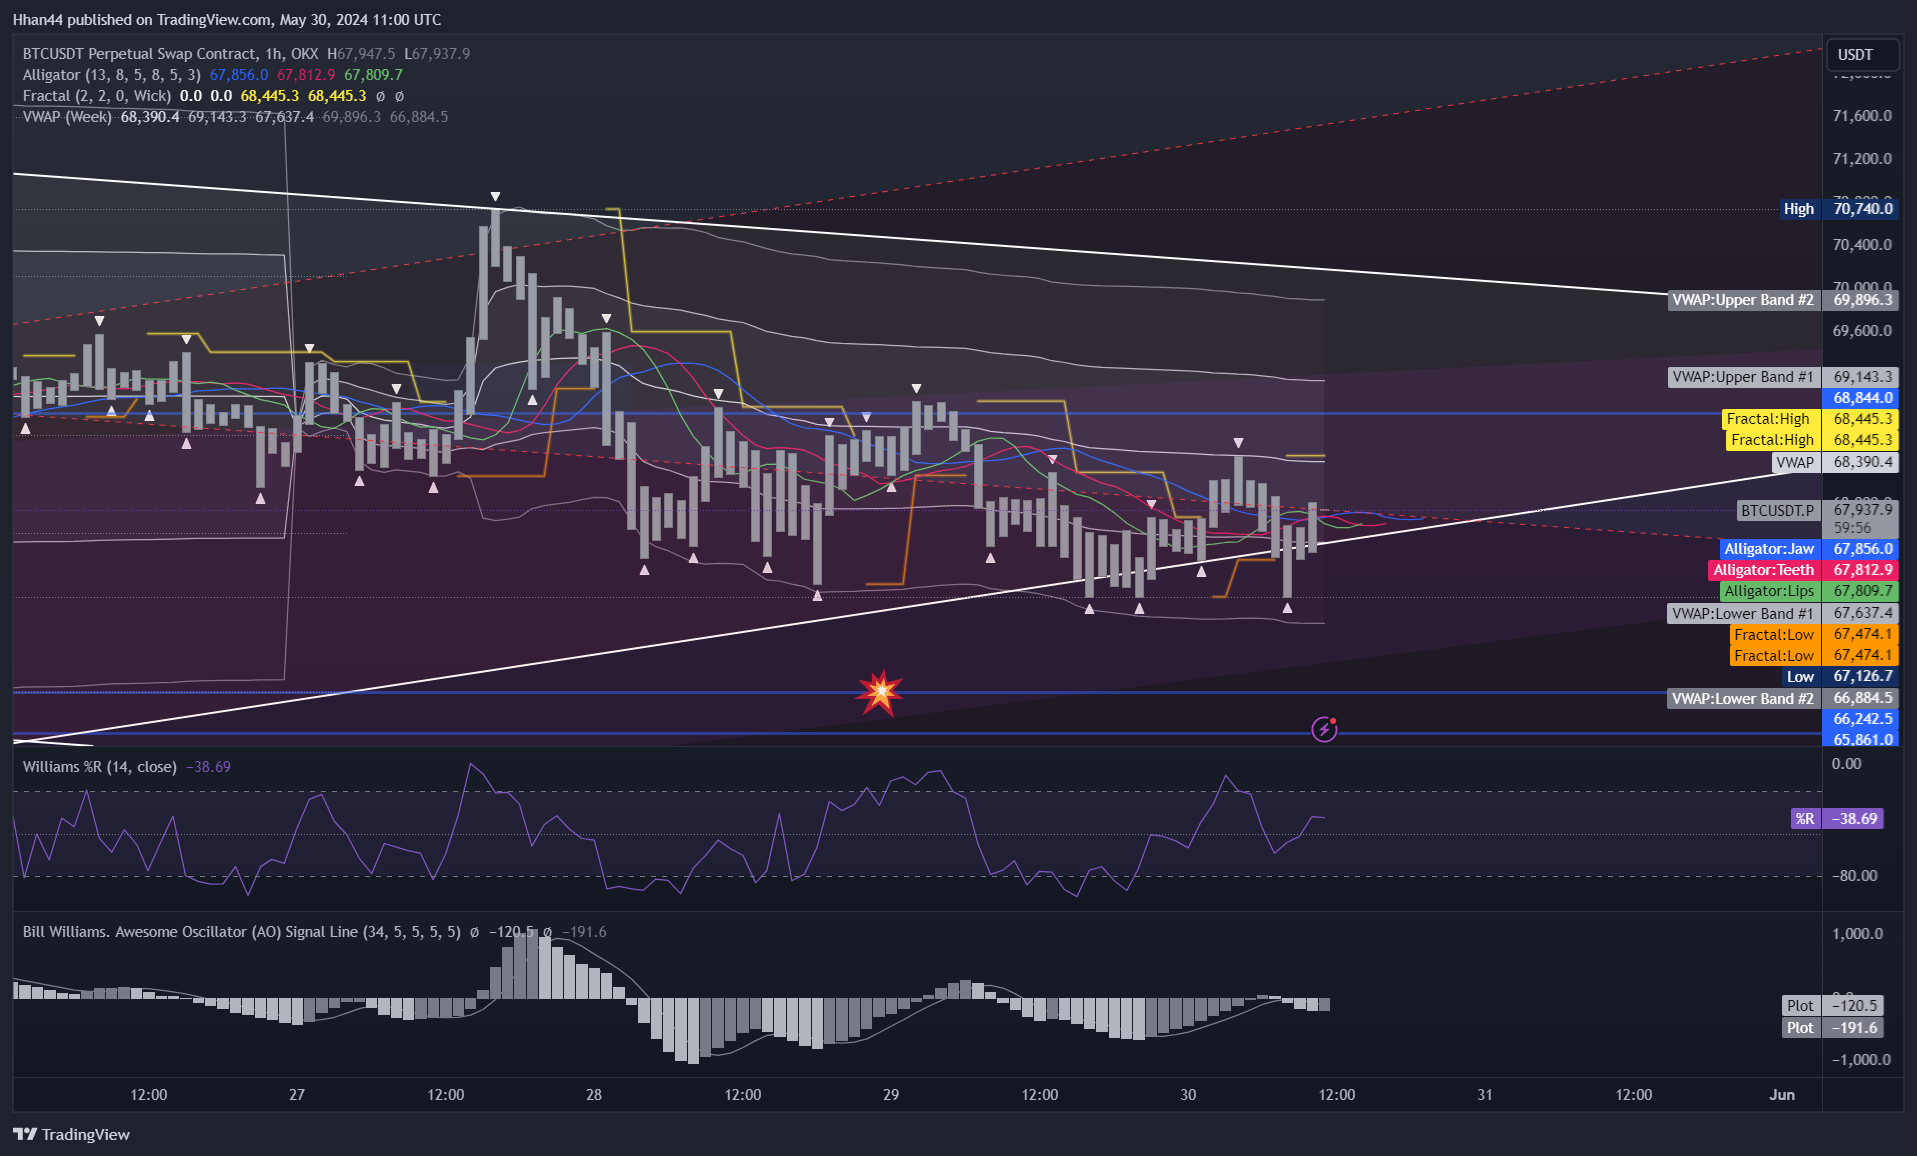Click the 68,844.0 blue price label
This screenshot has height=1156, width=1917.
pyautogui.click(x=1862, y=398)
